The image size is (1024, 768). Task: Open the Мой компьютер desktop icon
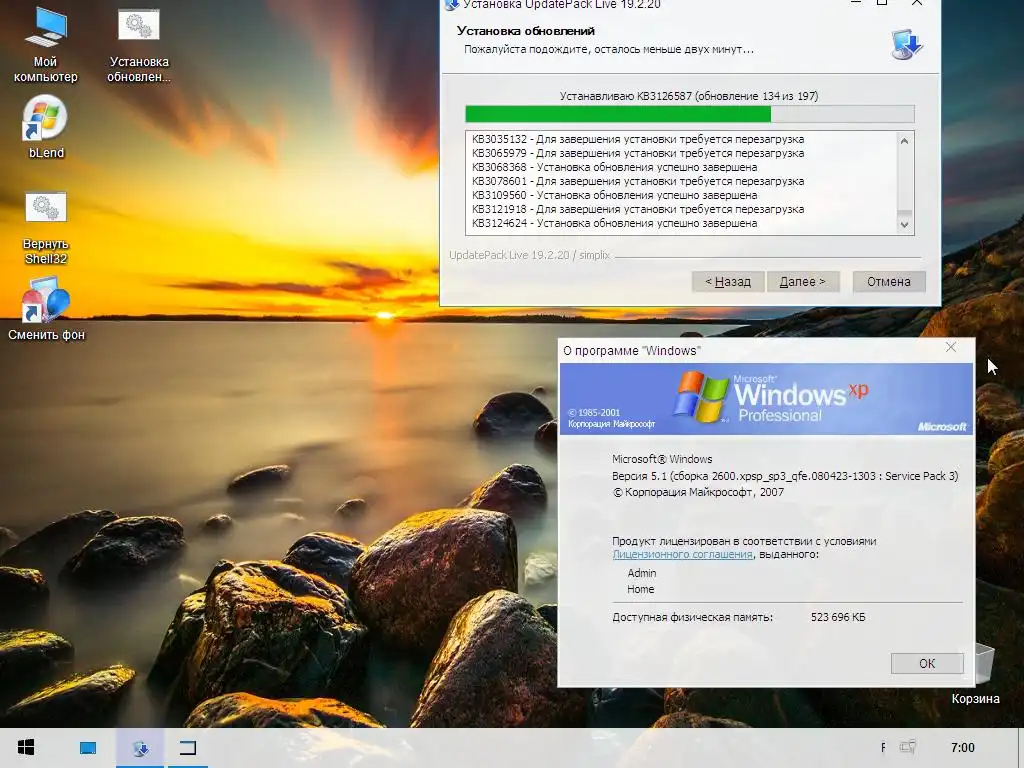(46, 44)
